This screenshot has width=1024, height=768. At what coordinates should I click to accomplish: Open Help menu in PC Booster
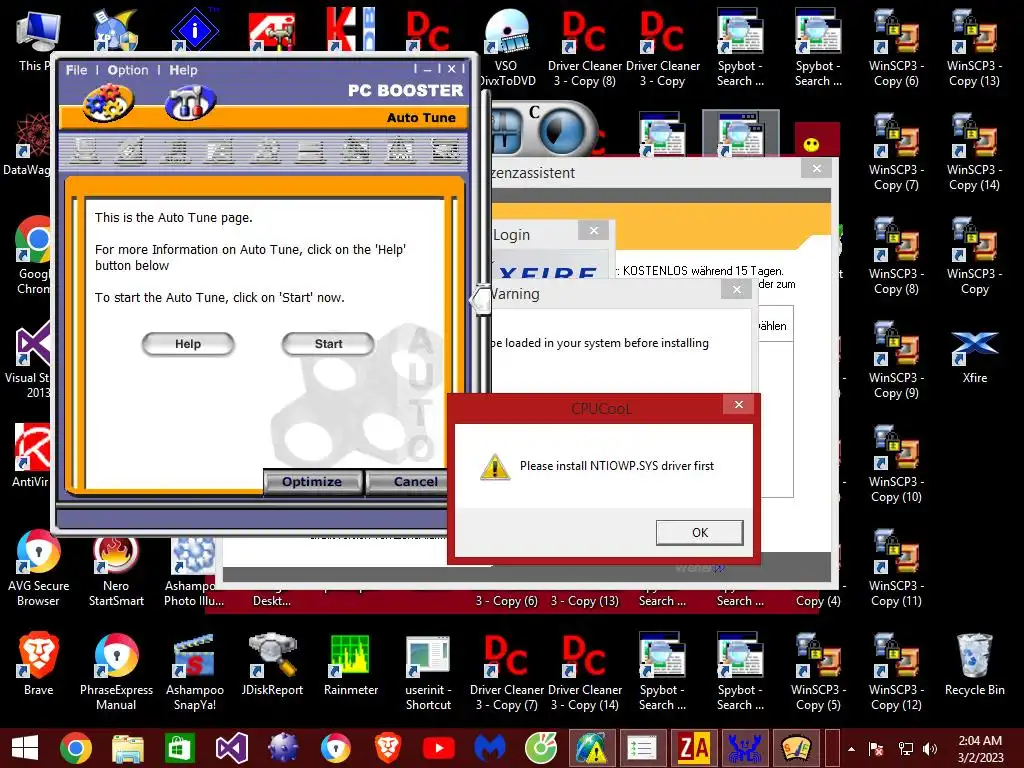tap(184, 70)
